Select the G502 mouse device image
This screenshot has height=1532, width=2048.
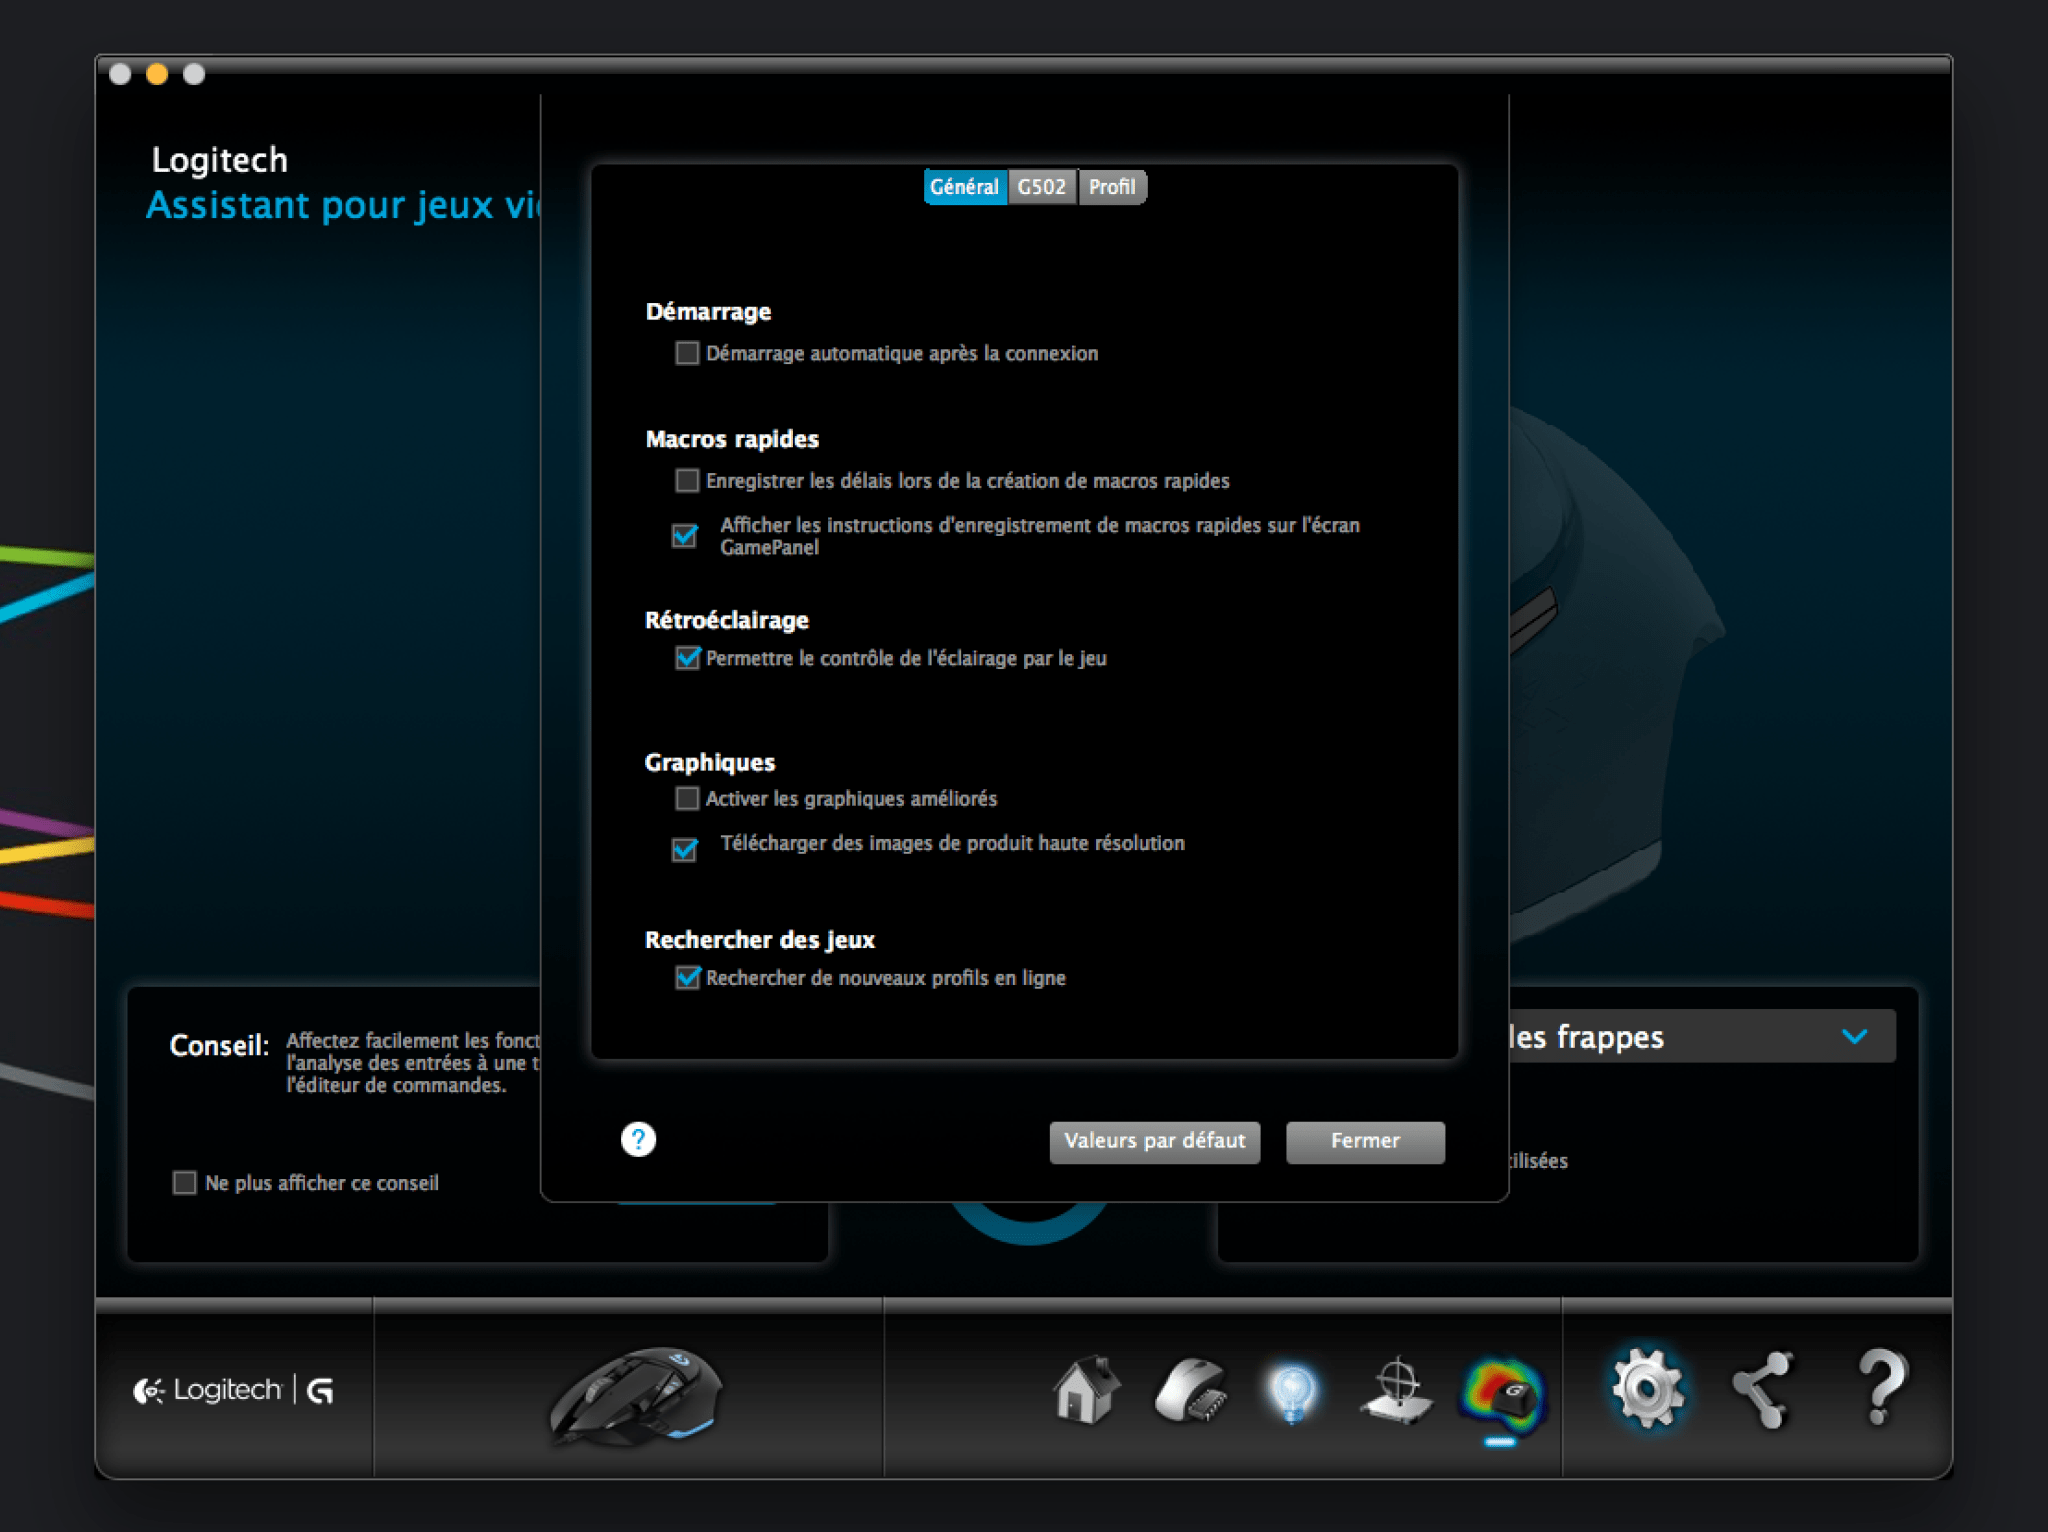[636, 1396]
